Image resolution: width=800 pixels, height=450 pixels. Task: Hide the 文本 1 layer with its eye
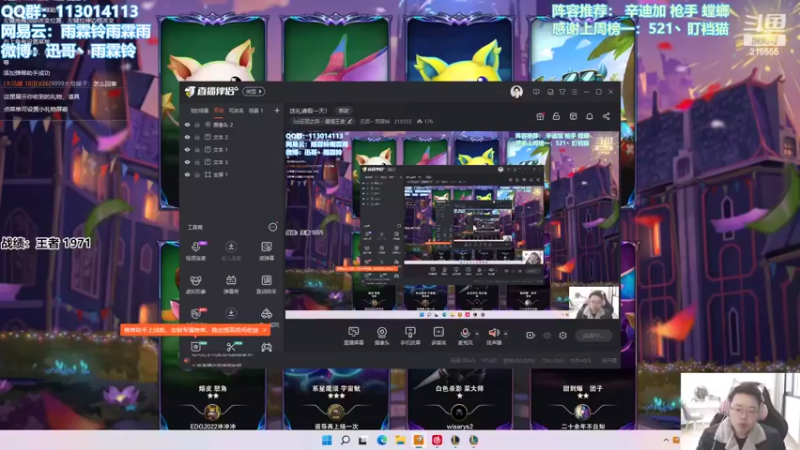click(187, 149)
